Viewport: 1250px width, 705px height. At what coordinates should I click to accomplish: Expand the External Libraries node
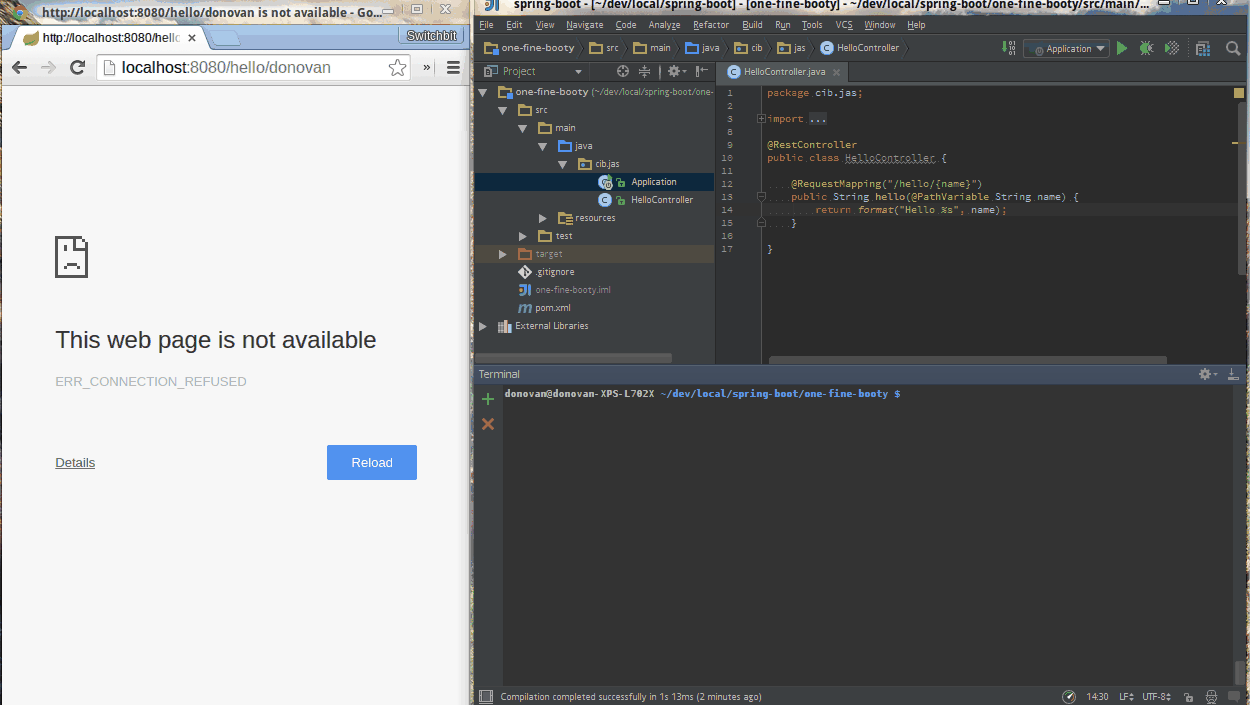point(482,325)
